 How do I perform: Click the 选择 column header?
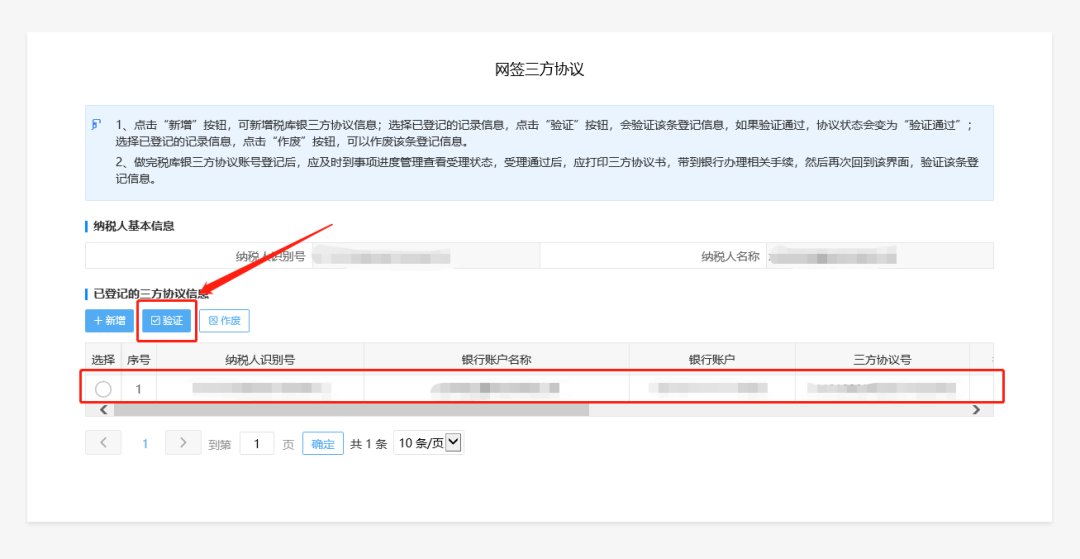tap(103, 359)
